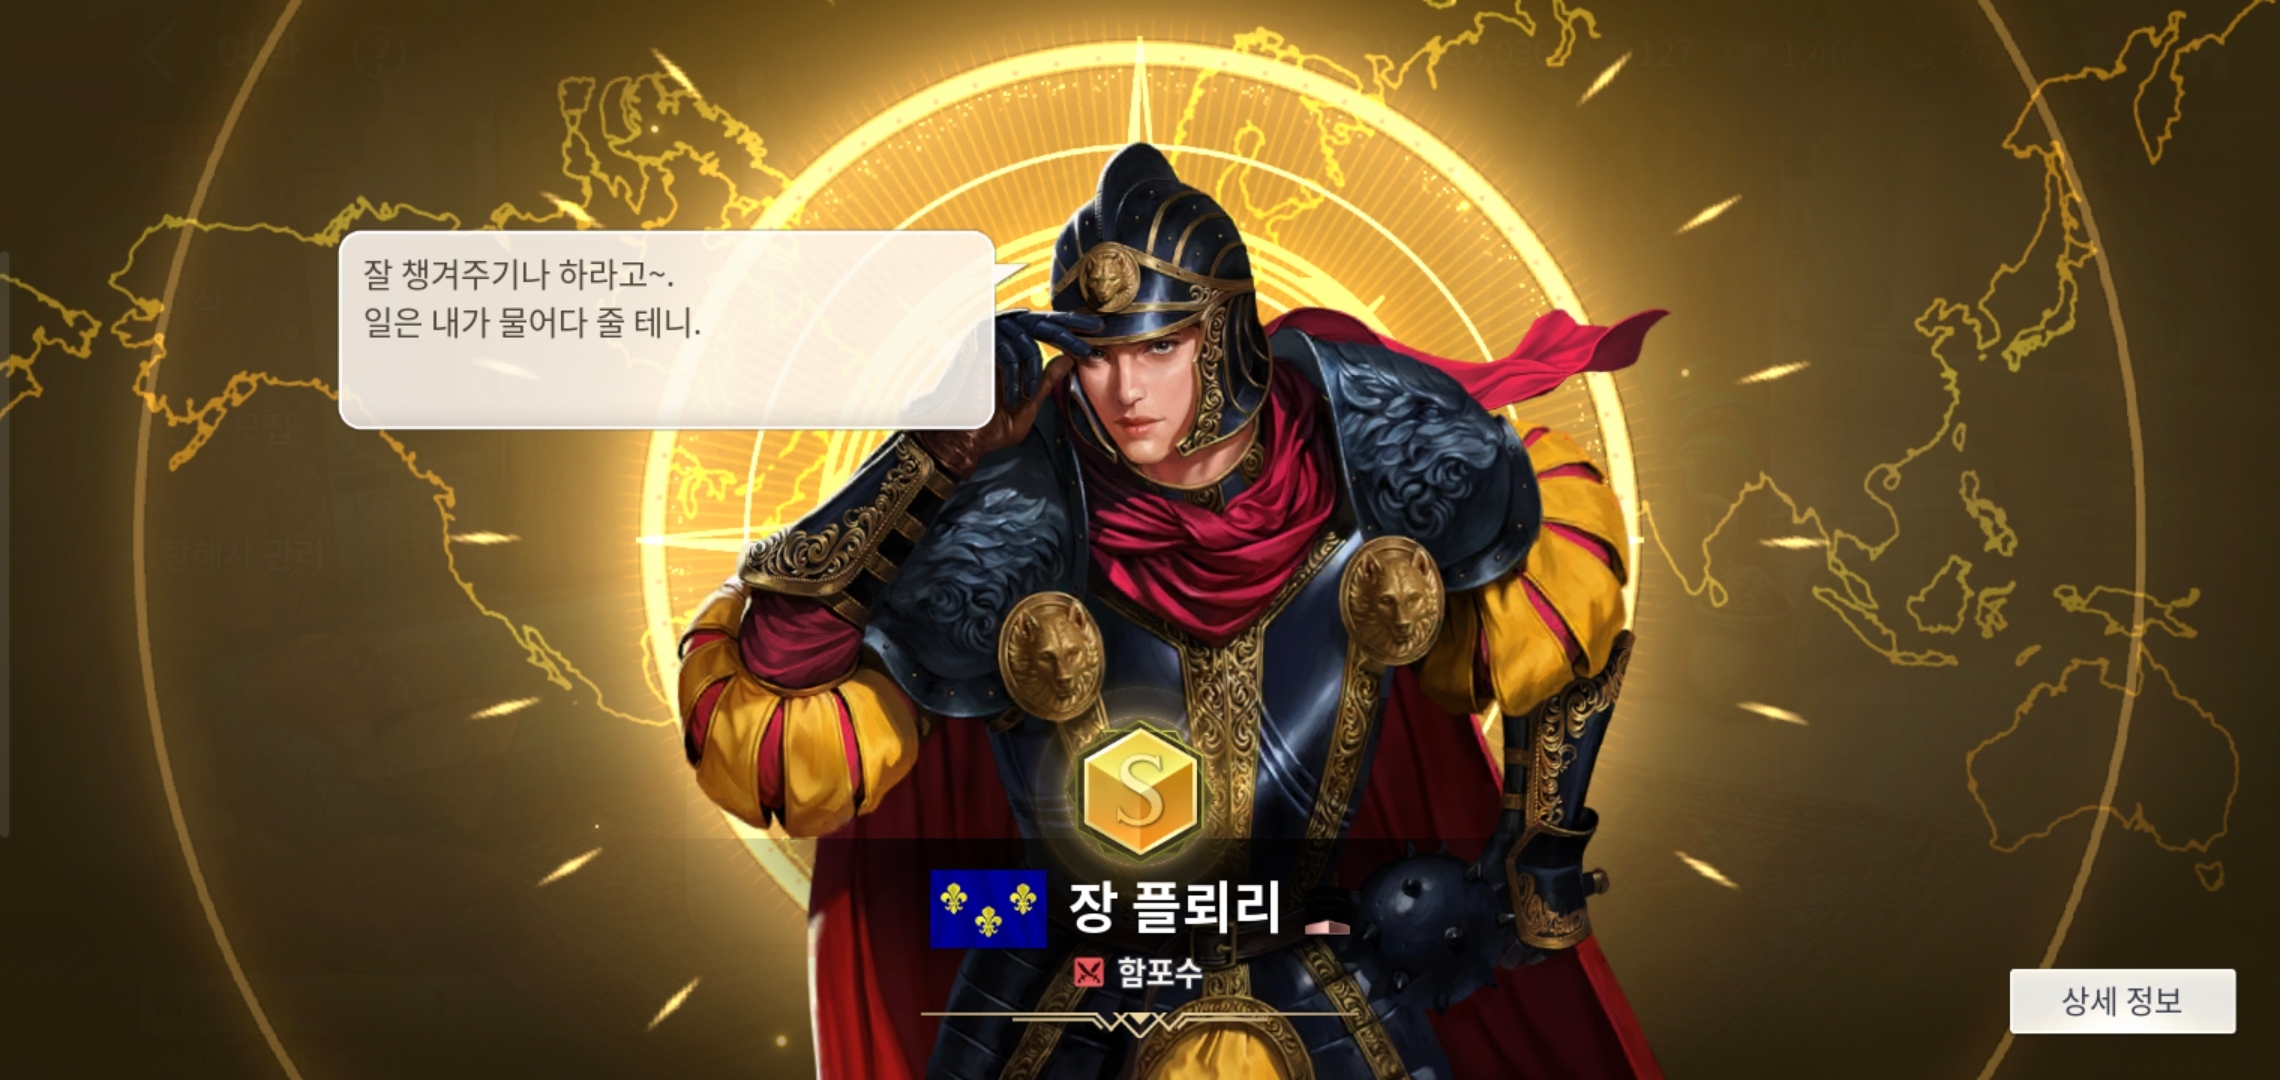Click the blue fleur-de-lis France flag
Screen dimensions: 2280x1080
click(988, 908)
